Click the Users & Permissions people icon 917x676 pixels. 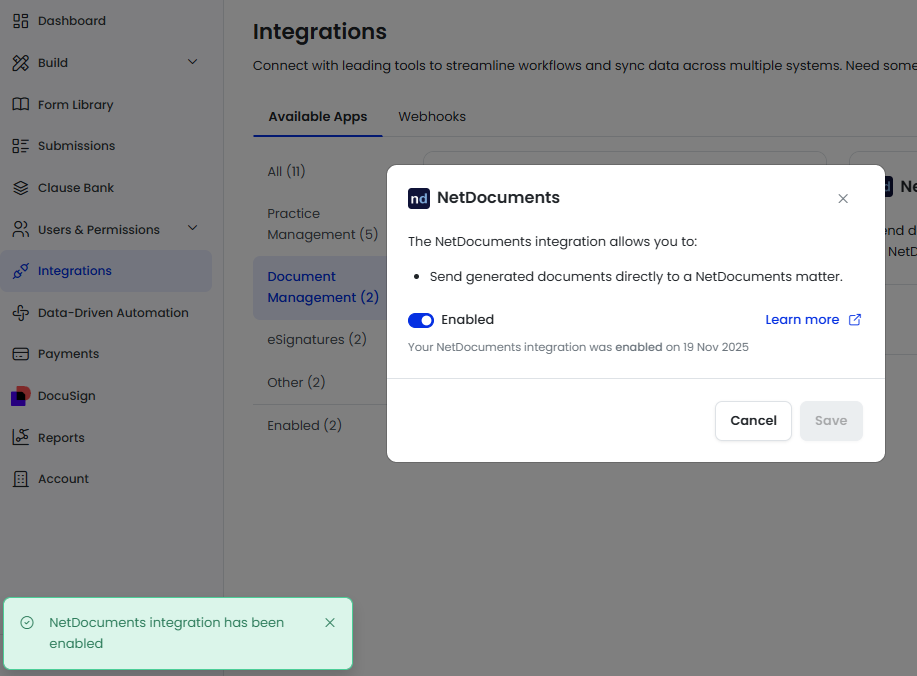coord(20,229)
